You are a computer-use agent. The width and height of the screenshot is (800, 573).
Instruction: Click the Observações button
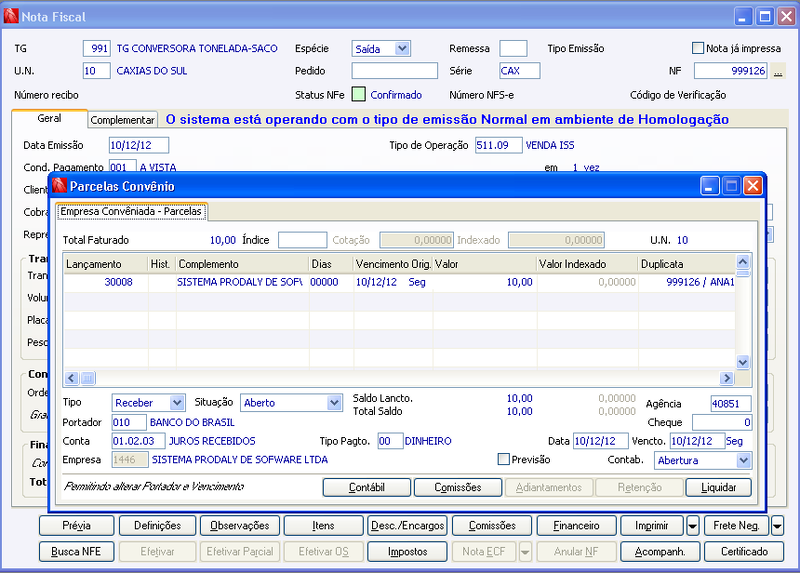tap(240, 525)
